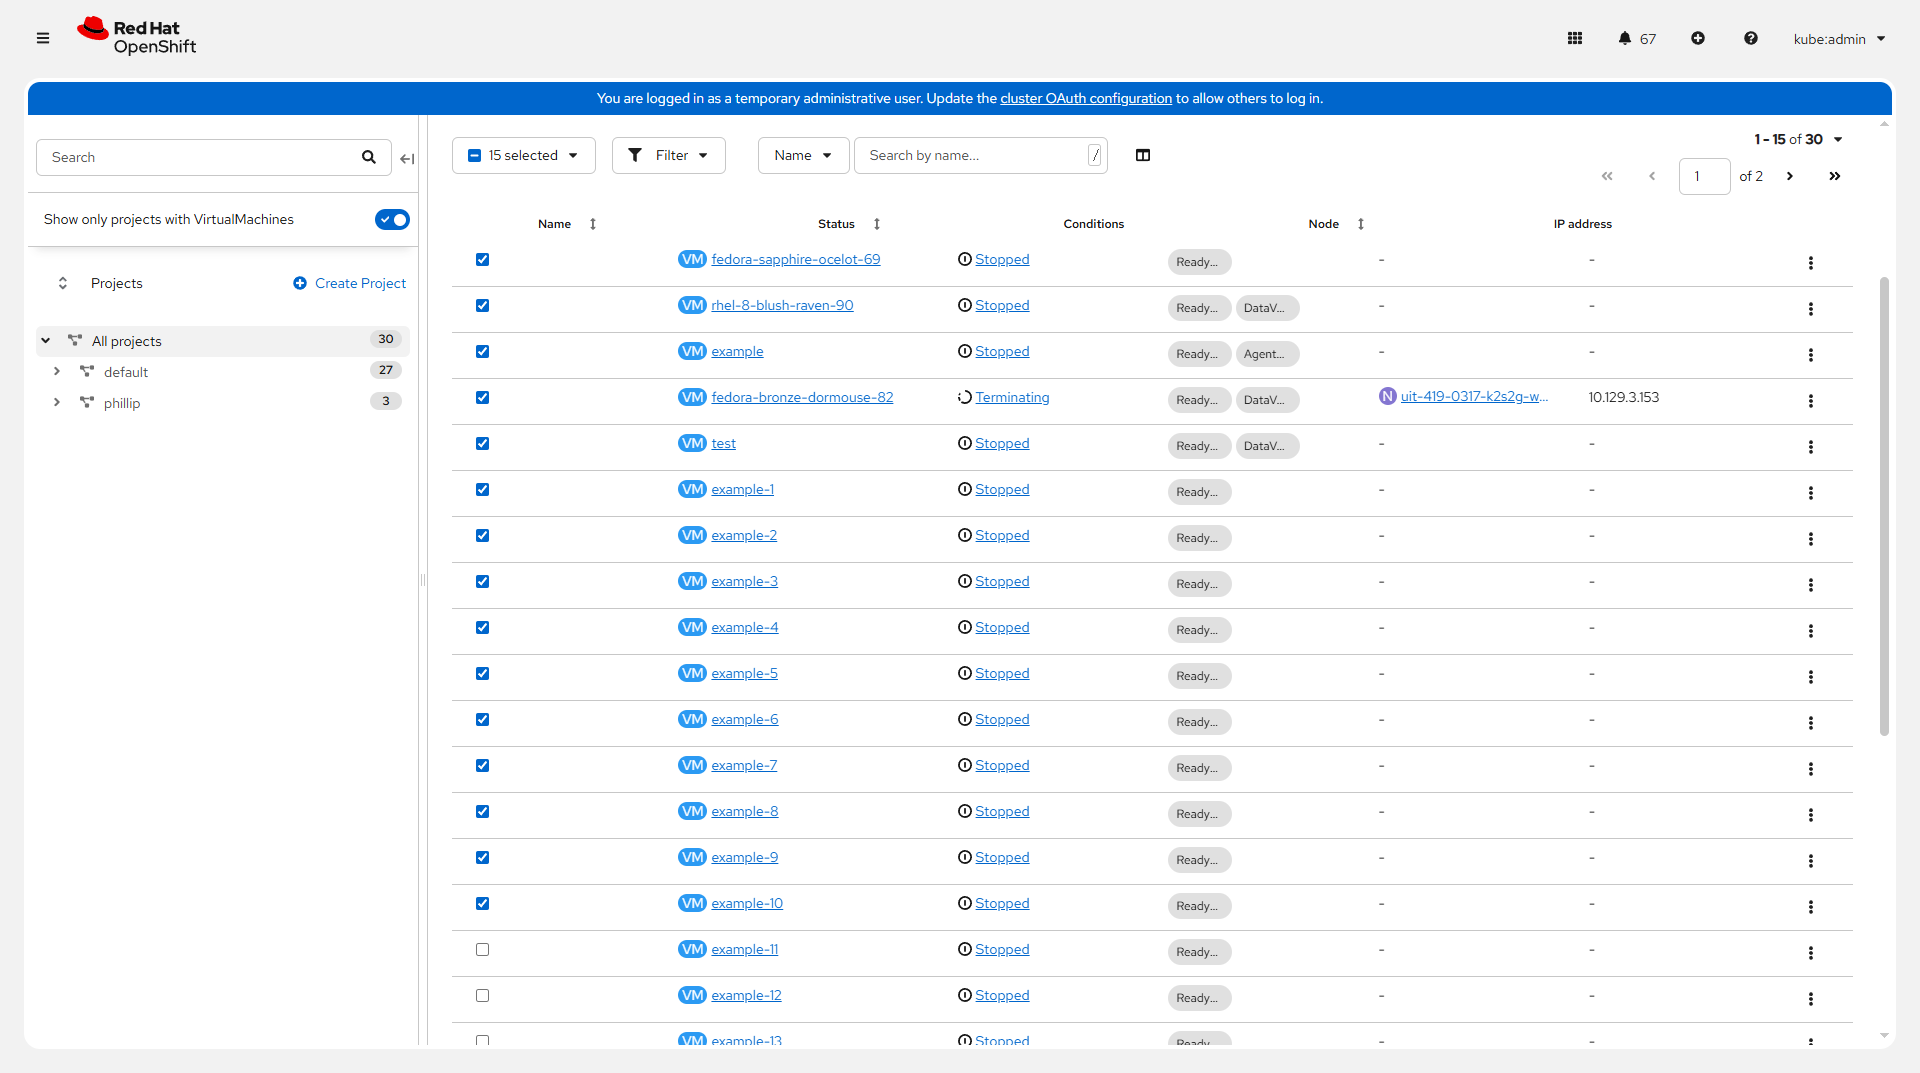Toggle Show only projects with VirtualMachines

click(x=392, y=219)
